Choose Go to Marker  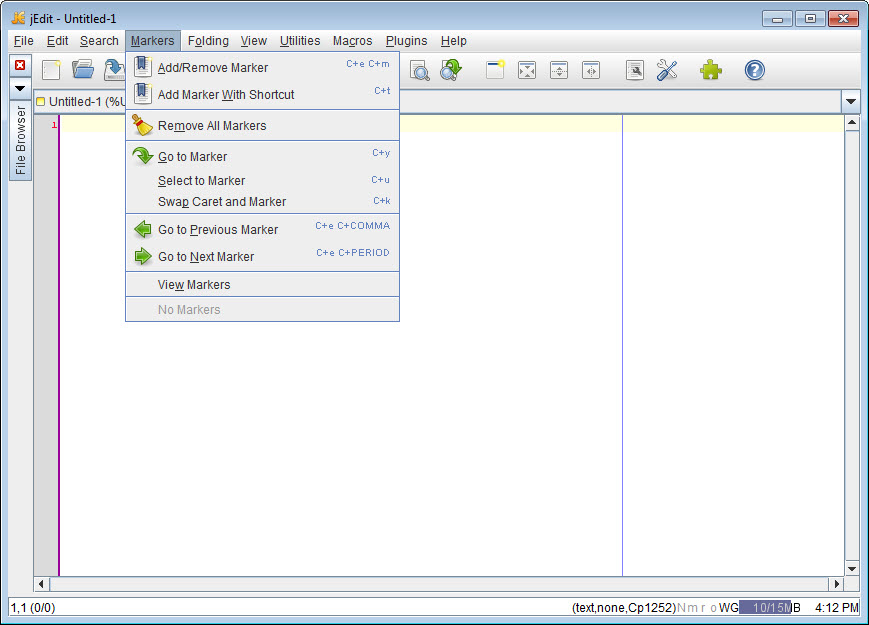pyautogui.click(x=263, y=157)
